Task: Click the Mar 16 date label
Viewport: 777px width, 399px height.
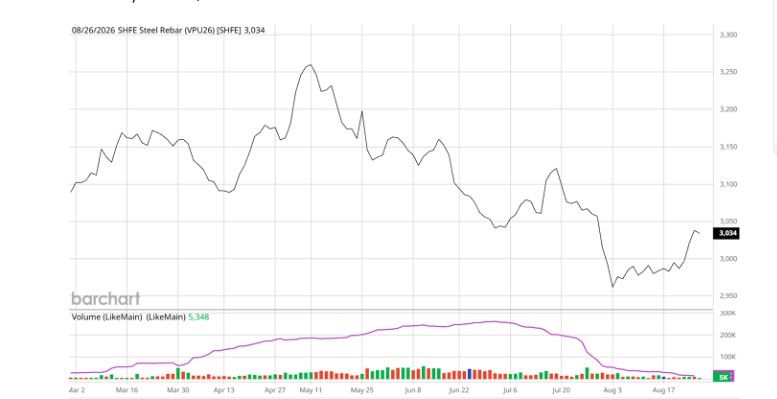Action: pyautogui.click(x=127, y=390)
